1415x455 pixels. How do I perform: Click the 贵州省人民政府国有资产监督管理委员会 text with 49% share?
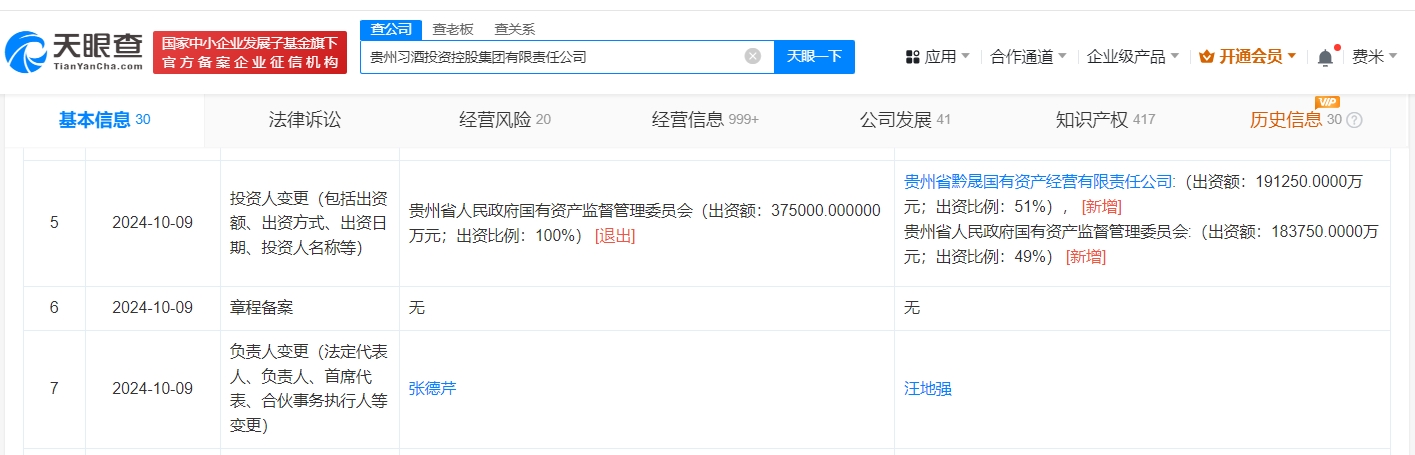coord(1047,232)
